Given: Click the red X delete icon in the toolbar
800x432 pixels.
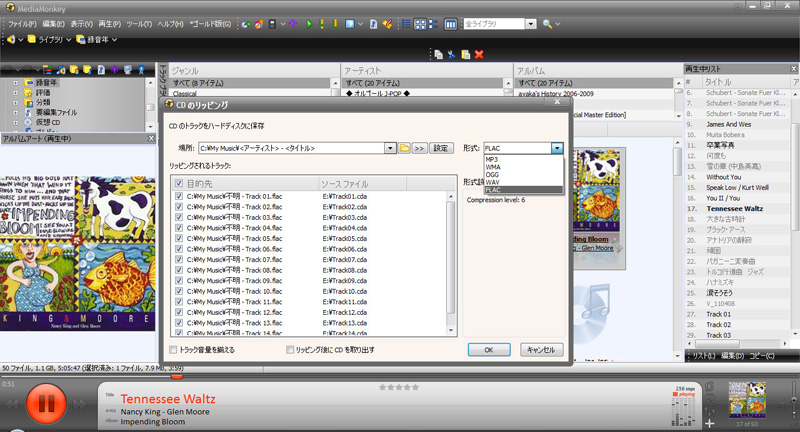Looking at the screenshot, I should pos(479,54).
